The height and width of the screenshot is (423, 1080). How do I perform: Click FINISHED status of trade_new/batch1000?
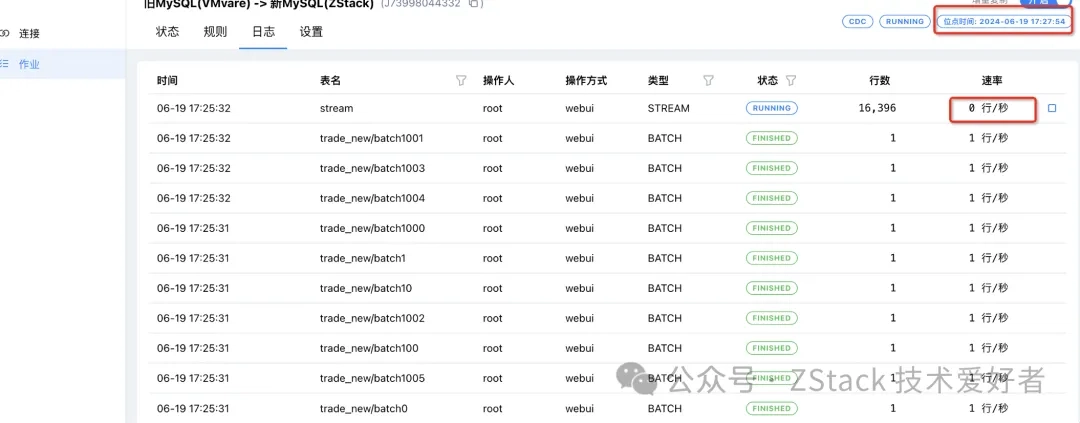point(771,228)
